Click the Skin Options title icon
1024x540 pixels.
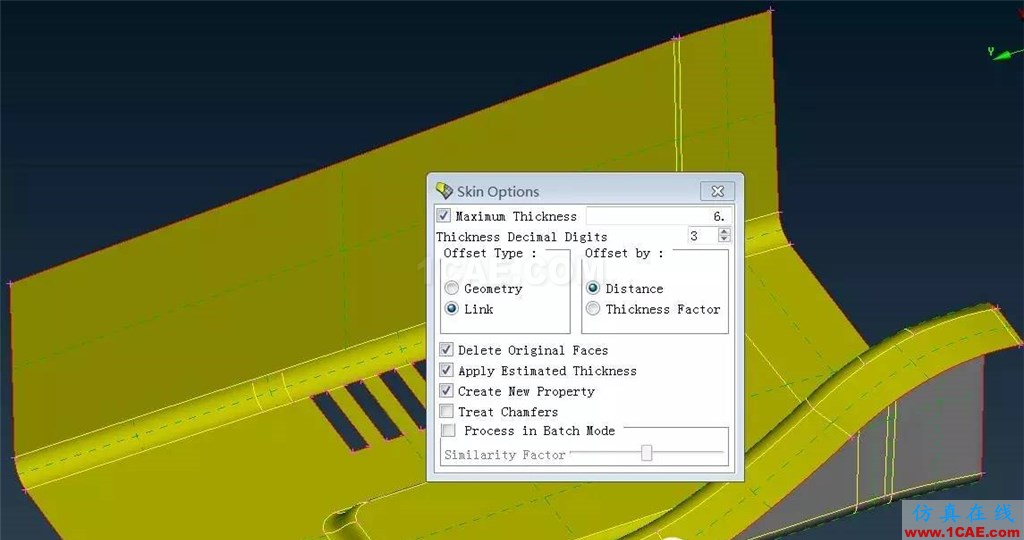[x=444, y=191]
